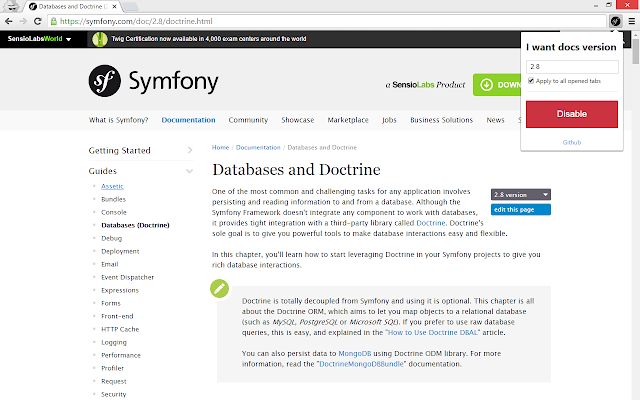
Task: Click the Twig Certification announcement text
Action: [209, 39]
